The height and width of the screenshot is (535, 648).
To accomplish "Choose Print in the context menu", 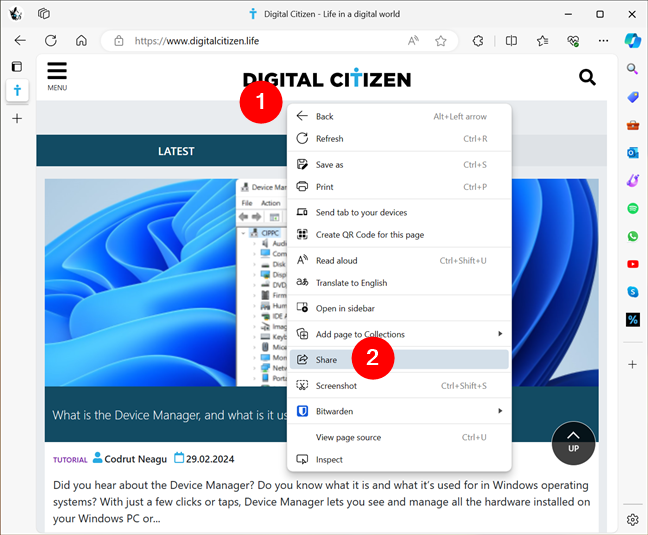I will 399,187.
